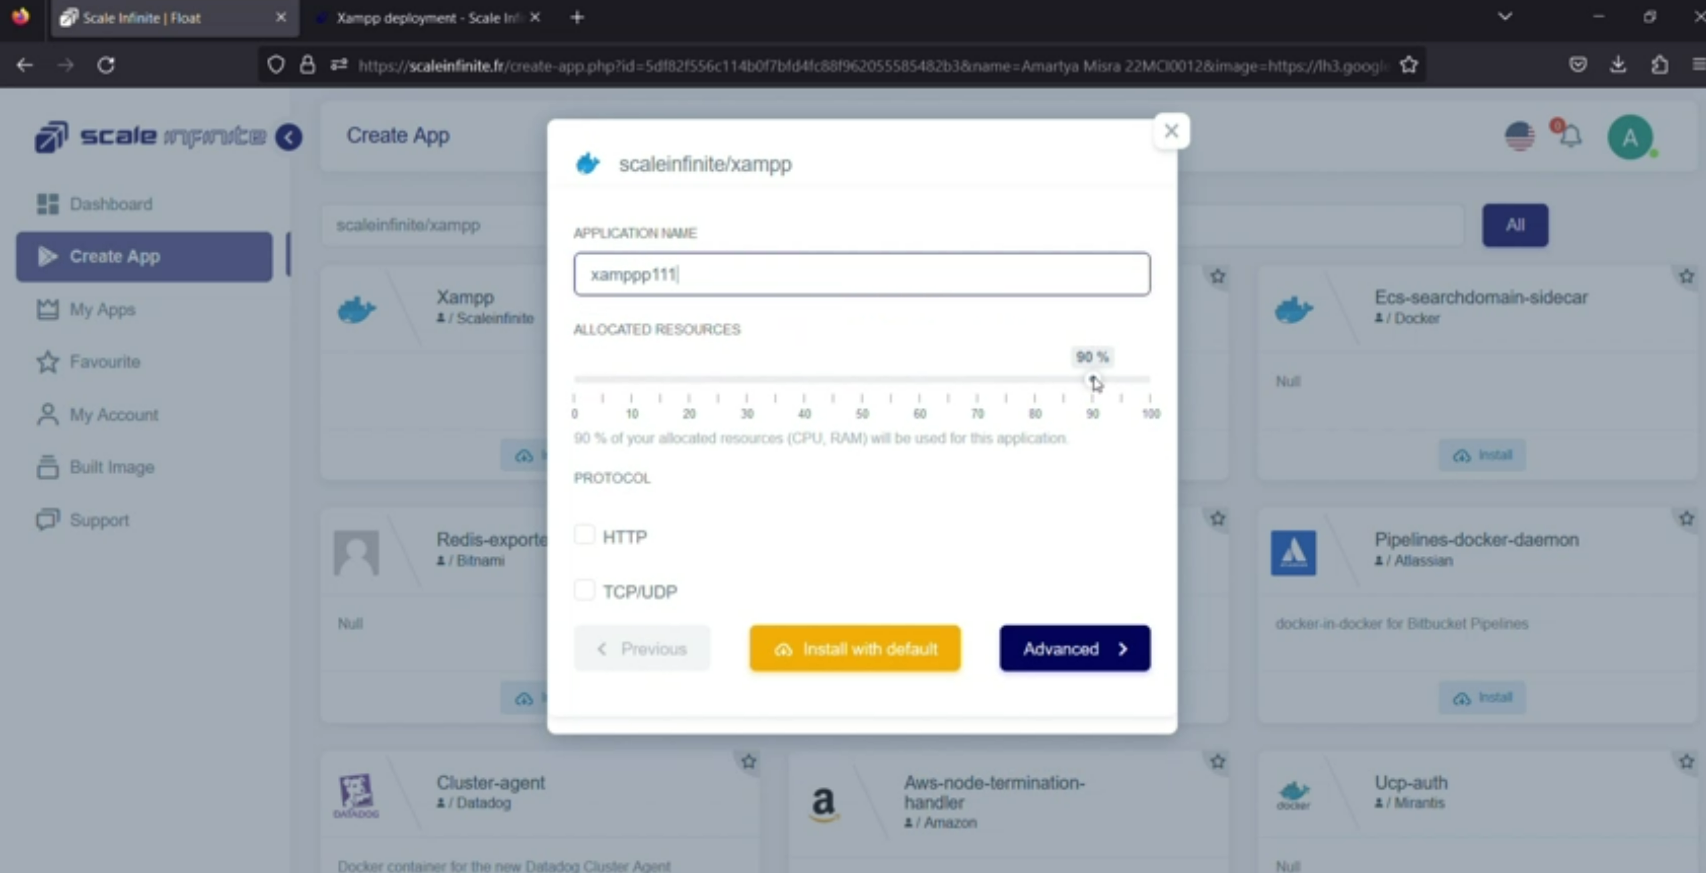This screenshot has width=1706, height=873.
Task: Click the browser address bar URL
Action: 872,66
